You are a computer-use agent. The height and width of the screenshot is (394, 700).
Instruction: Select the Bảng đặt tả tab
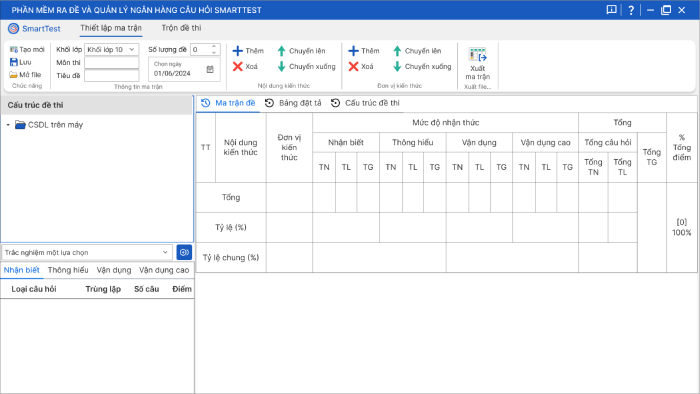point(293,103)
